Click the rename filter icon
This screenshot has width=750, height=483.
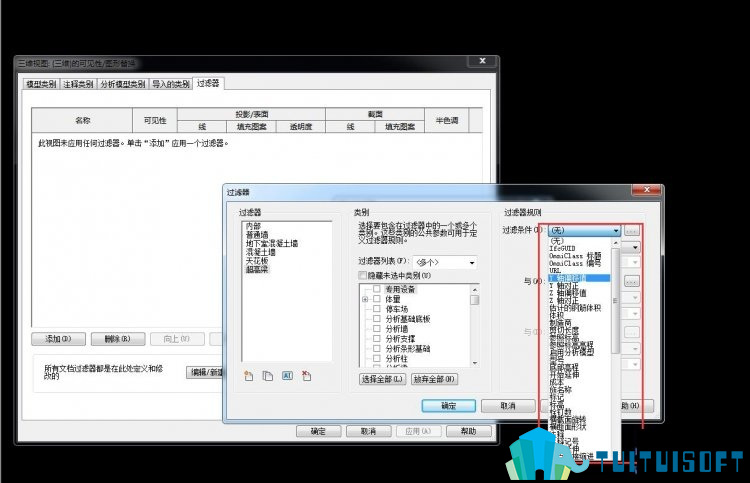click(x=287, y=376)
